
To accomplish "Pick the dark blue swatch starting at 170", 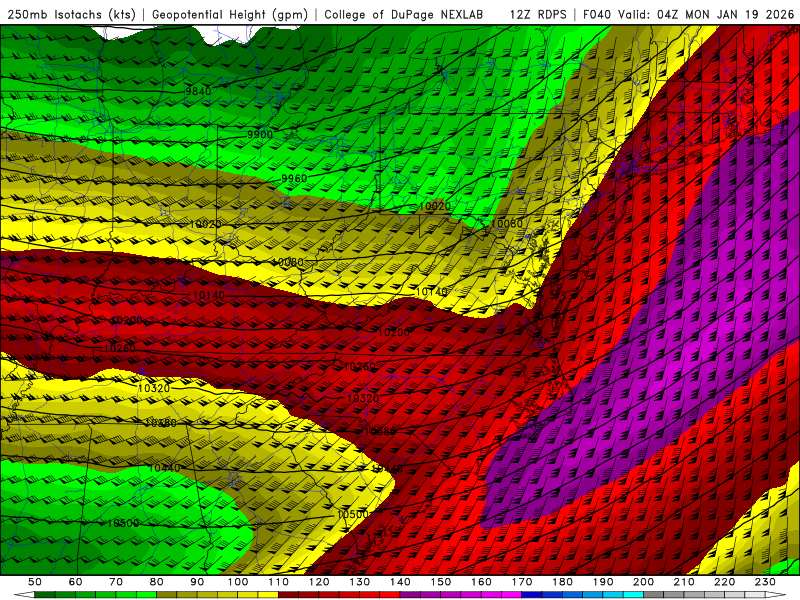I will point(532,595).
